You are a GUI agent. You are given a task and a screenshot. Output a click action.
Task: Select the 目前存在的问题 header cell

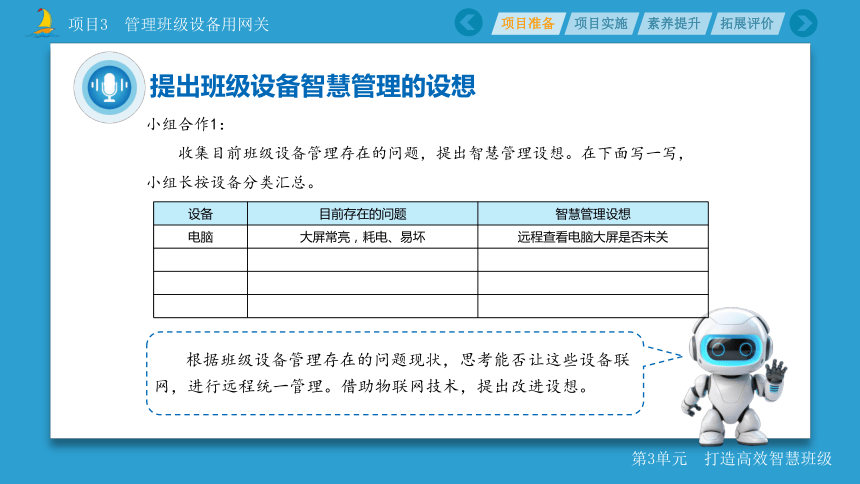point(363,213)
